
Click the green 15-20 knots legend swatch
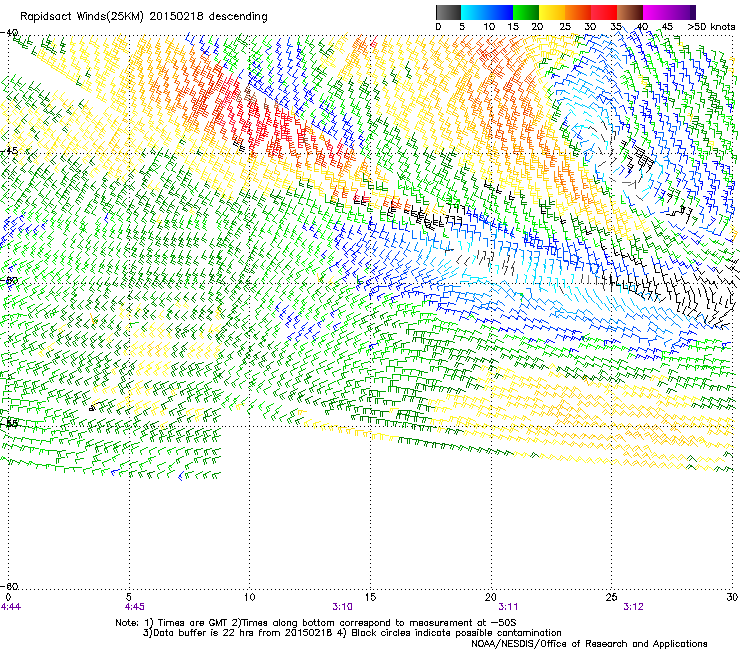pos(526,12)
